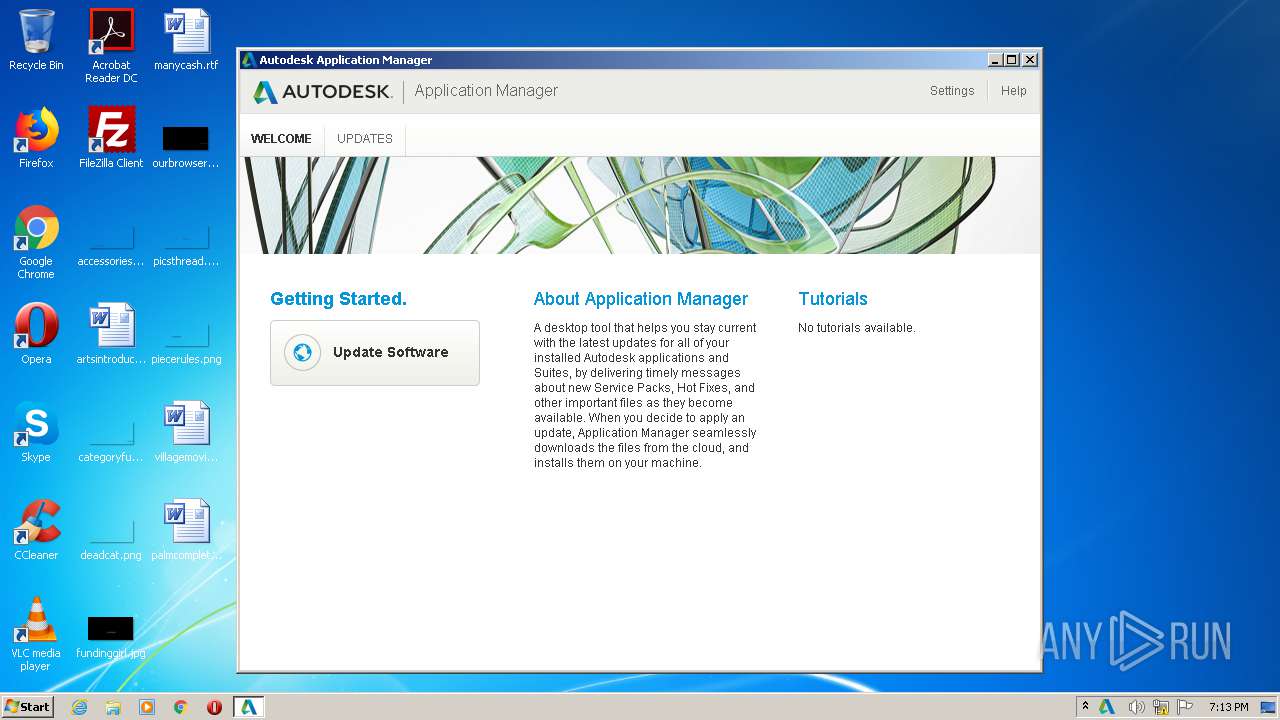Open the Windows Start menu
This screenshot has height=720, width=1280.
28,707
